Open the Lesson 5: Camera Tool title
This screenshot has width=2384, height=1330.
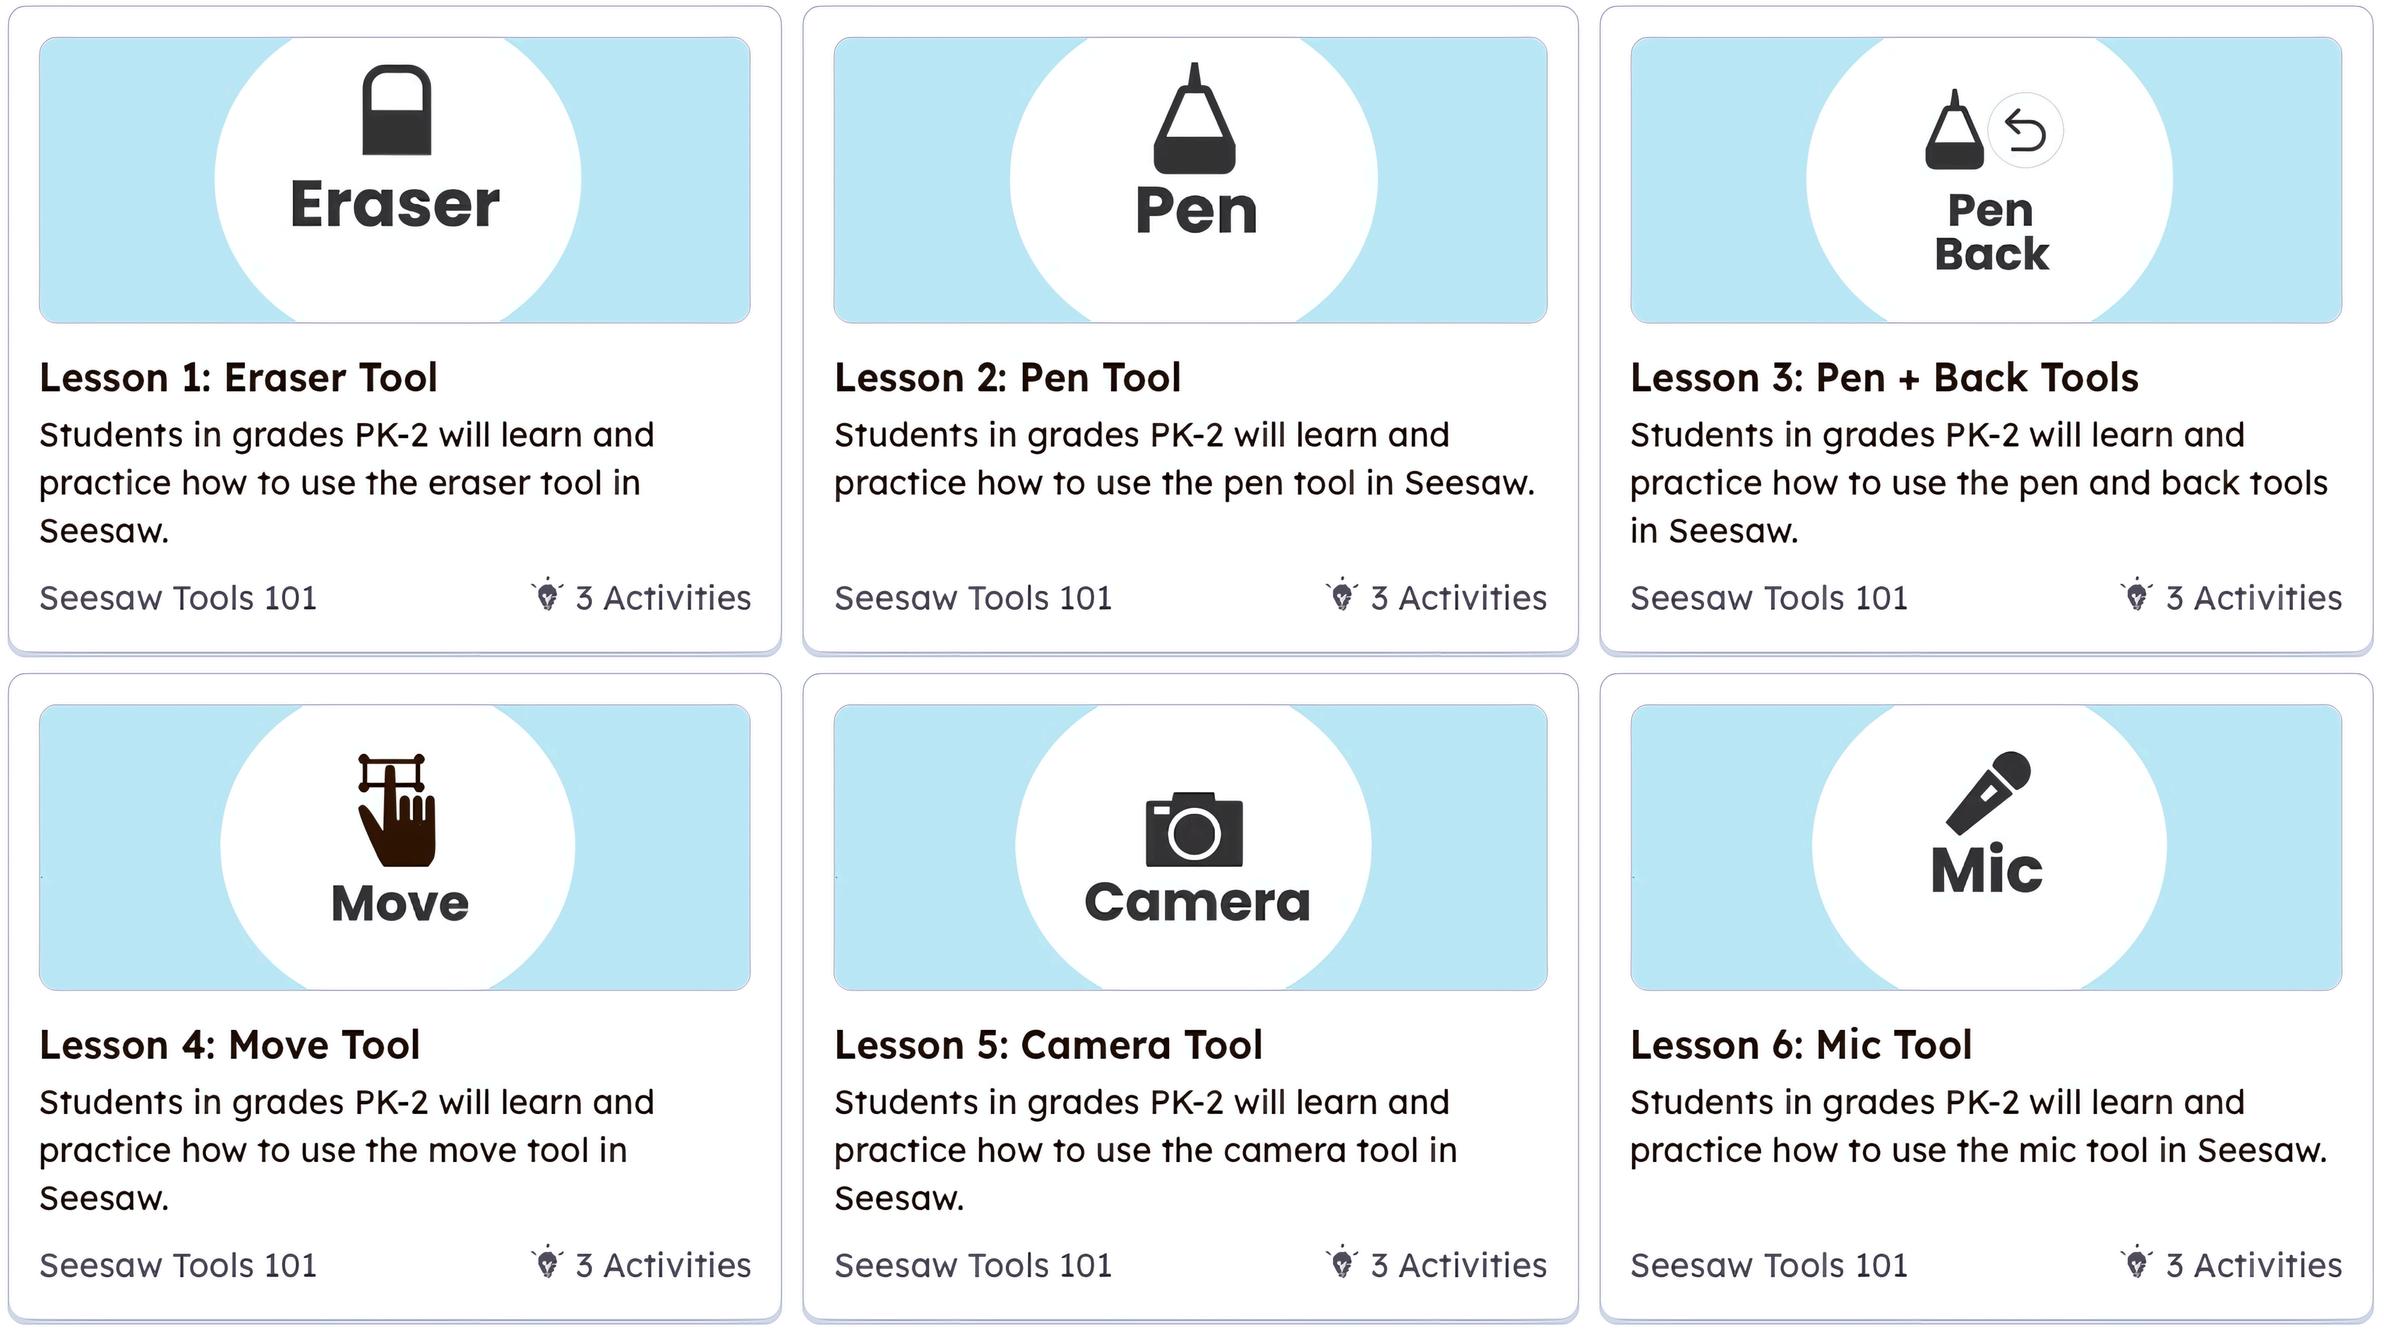[x=1048, y=1045]
